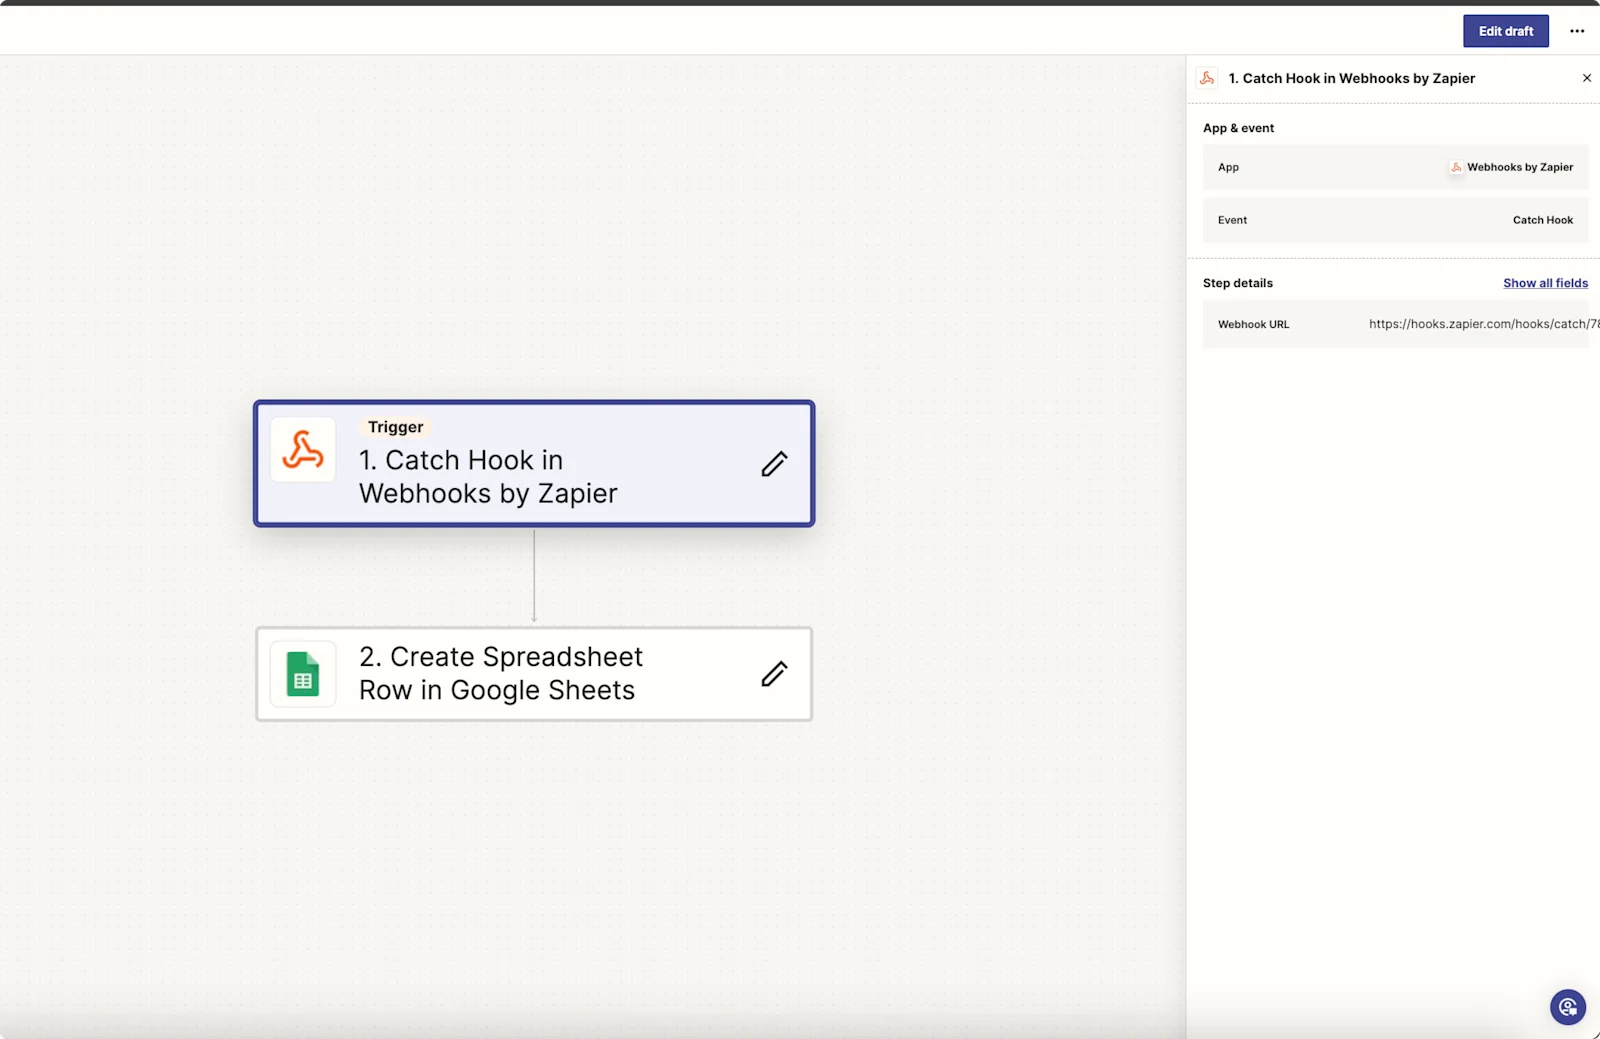
Task: Close the Catch Hook settings panel
Action: (x=1586, y=77)
